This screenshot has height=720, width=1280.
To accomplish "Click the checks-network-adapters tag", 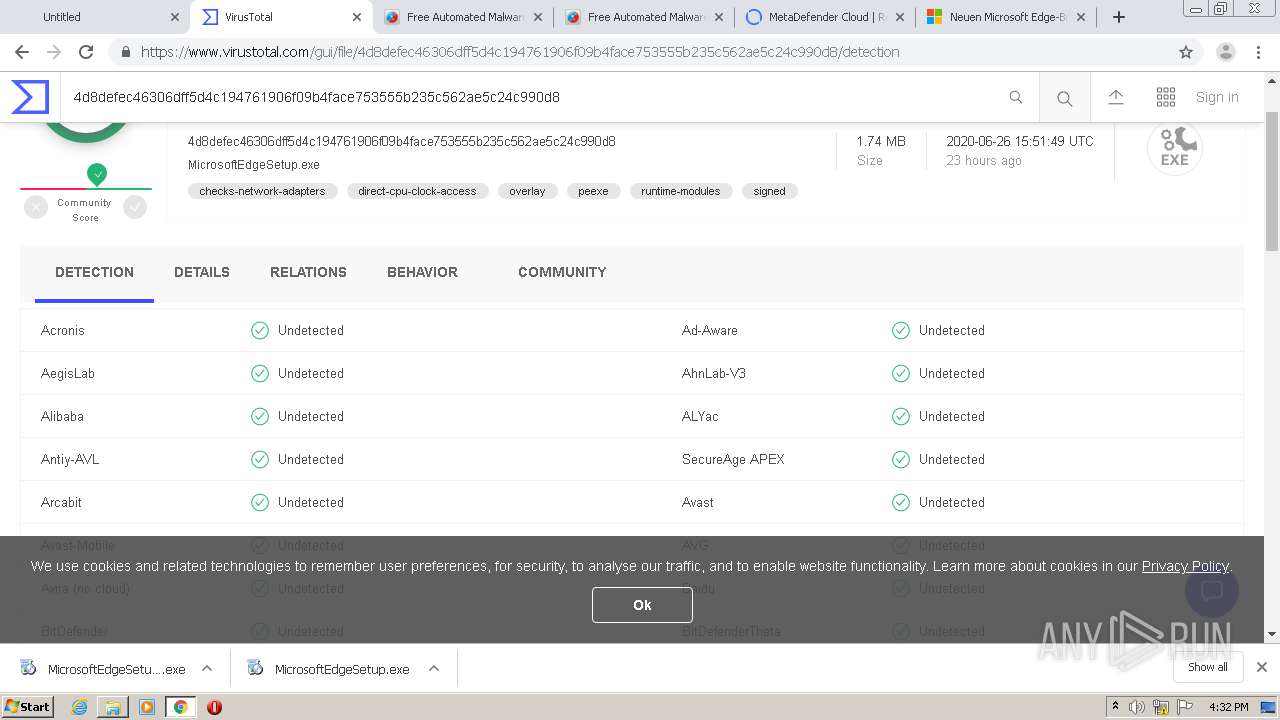I will (262, 191).
